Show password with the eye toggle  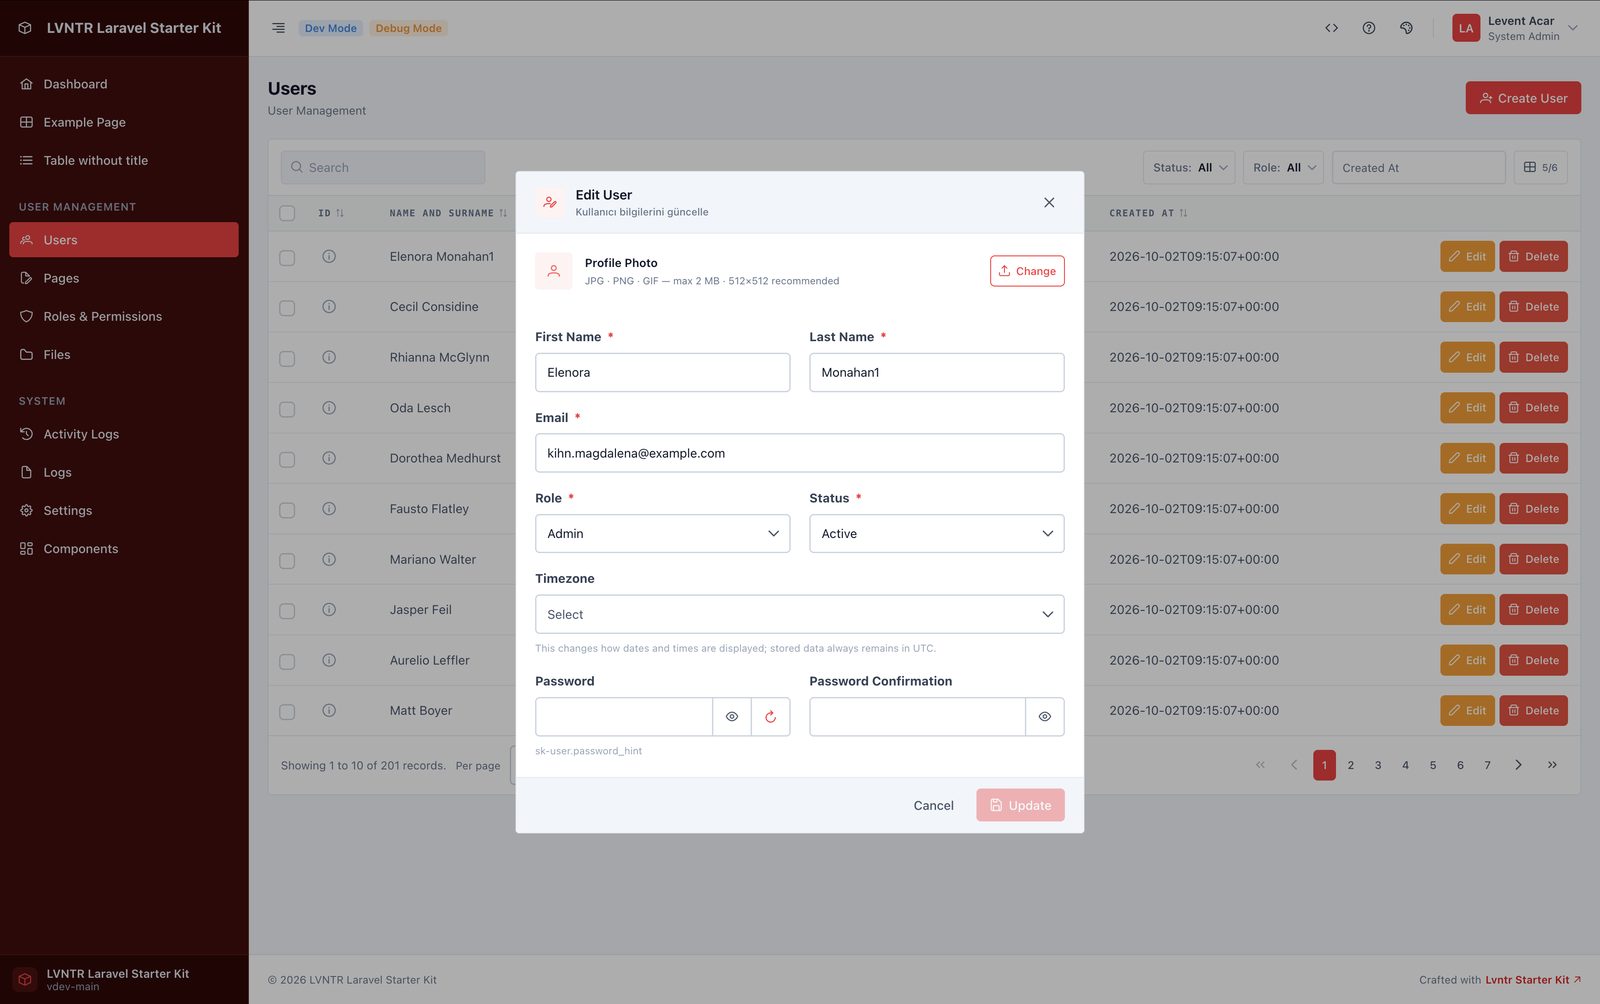click(732, 717)
